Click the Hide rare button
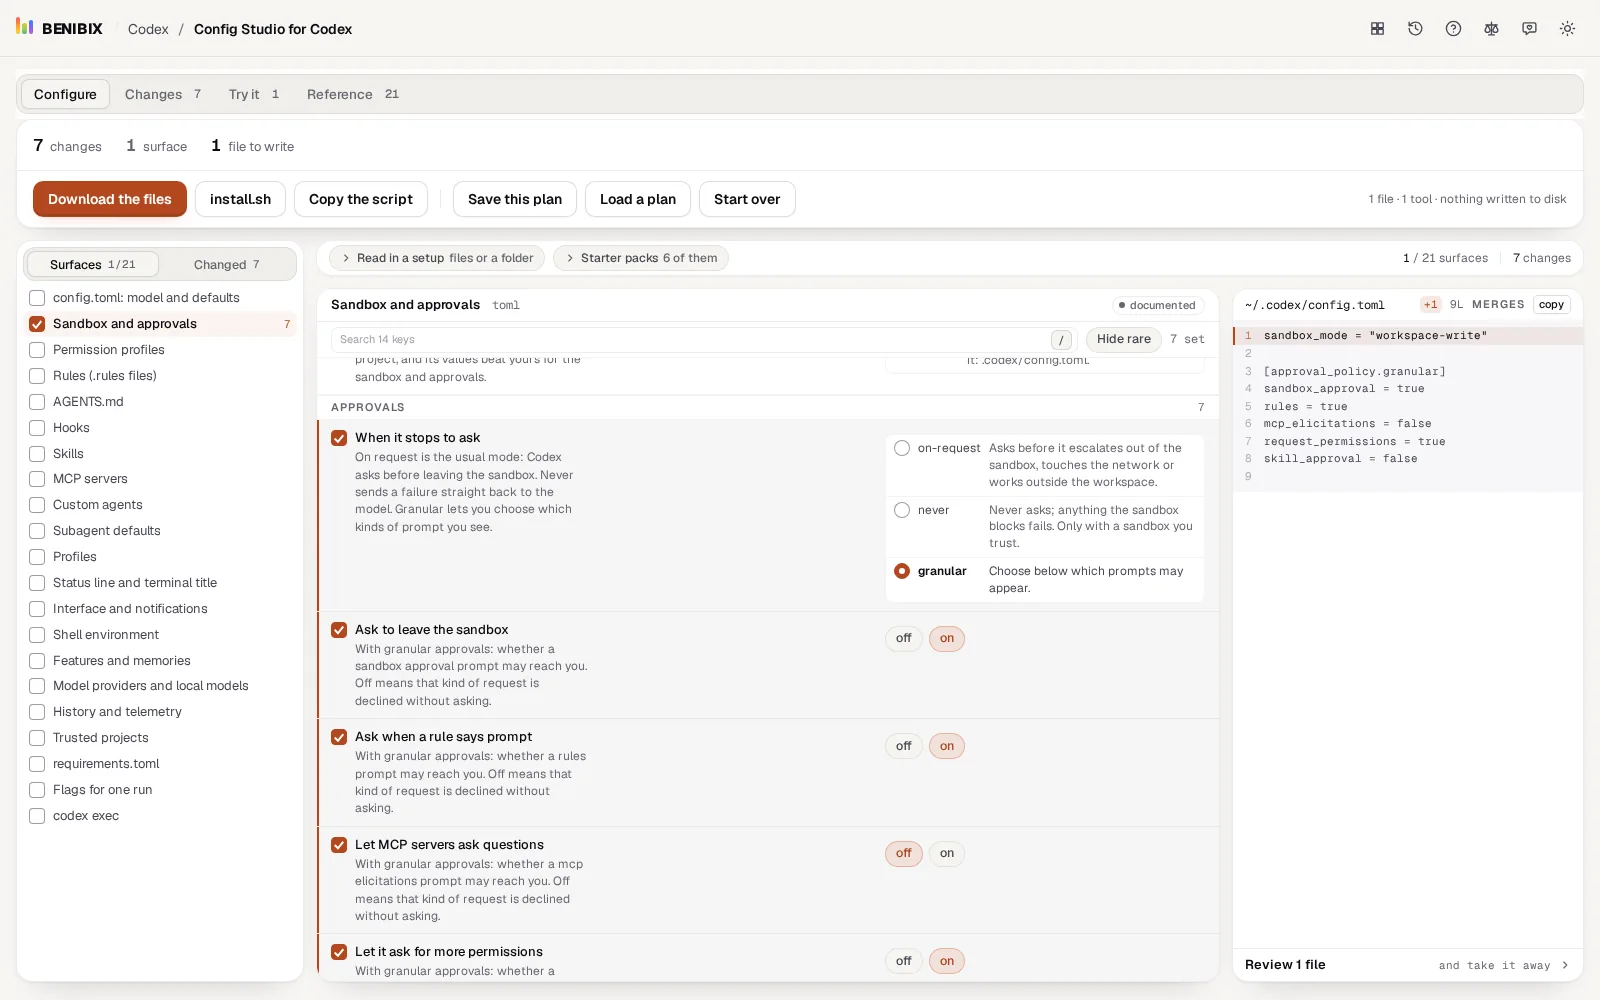 pyautogui.click(x=1124, y=340)
